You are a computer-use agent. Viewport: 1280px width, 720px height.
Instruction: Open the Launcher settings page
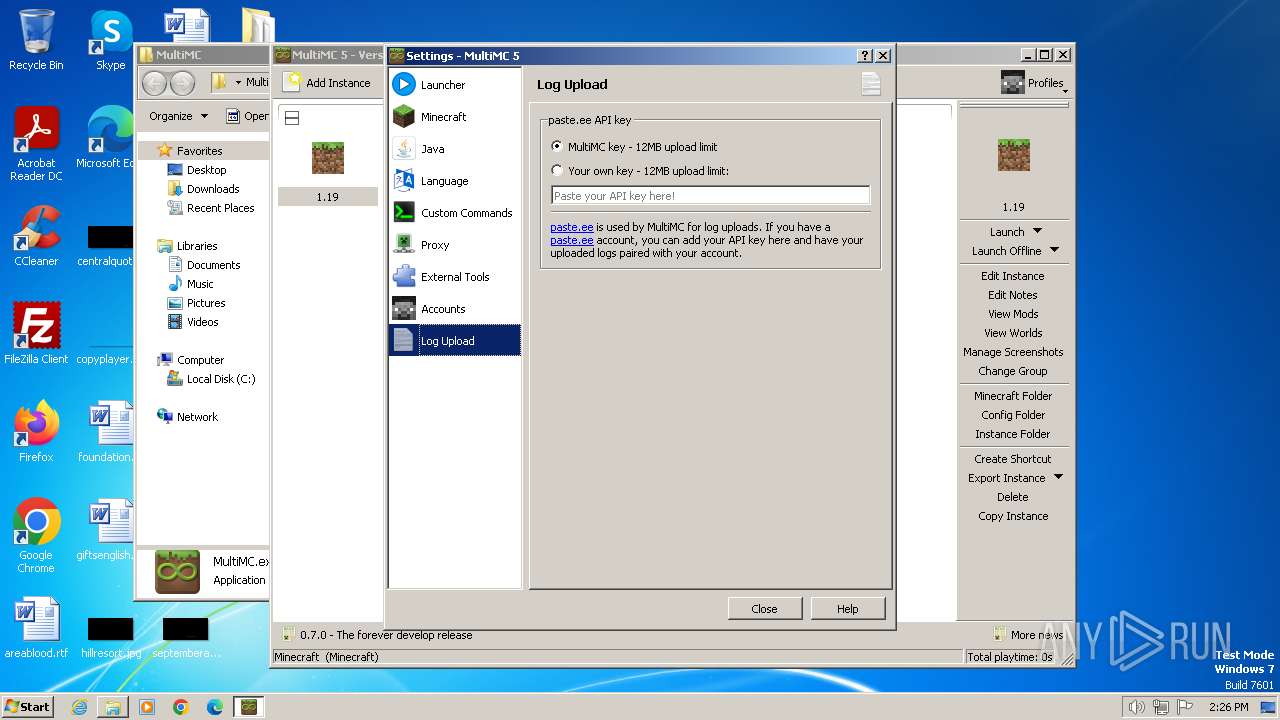pyautogui.click(x=455, y=85)
